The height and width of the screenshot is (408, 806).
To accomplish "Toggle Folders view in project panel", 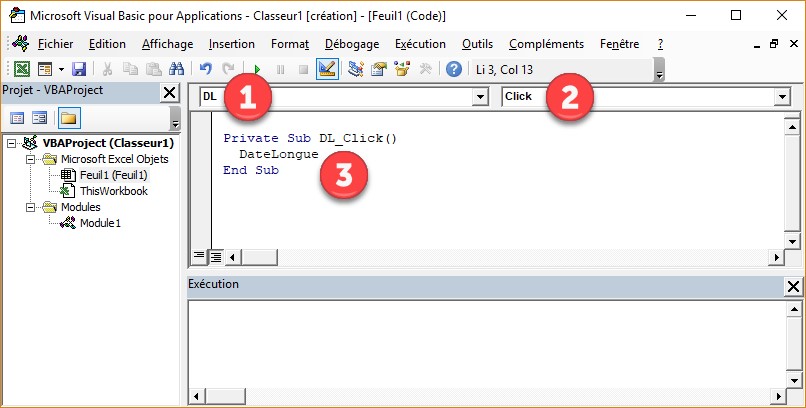I will [68, 118].
